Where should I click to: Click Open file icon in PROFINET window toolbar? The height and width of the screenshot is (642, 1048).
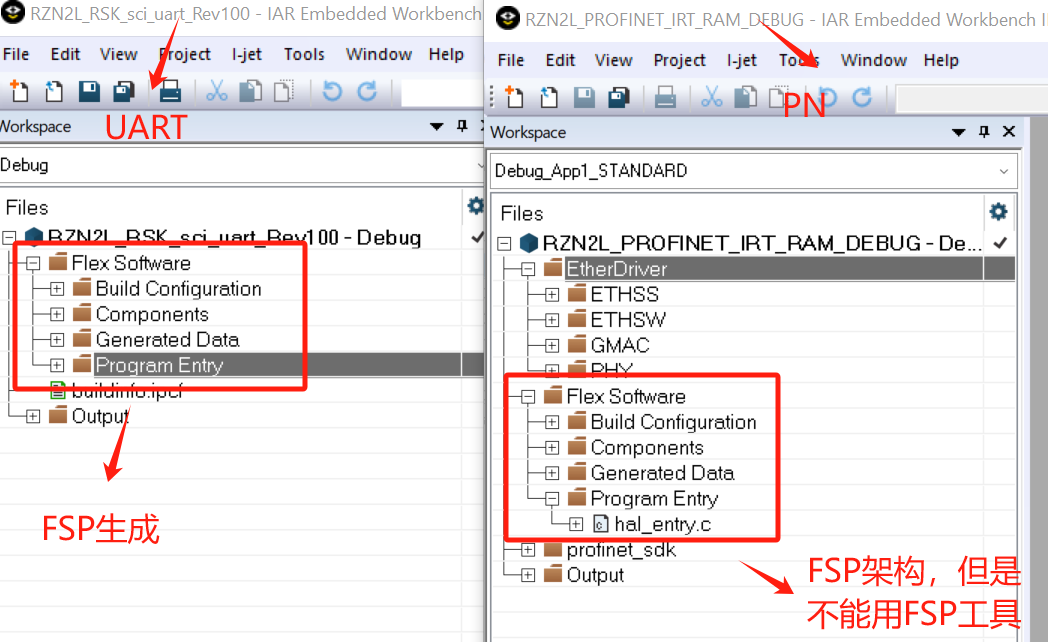pos(549,97)
